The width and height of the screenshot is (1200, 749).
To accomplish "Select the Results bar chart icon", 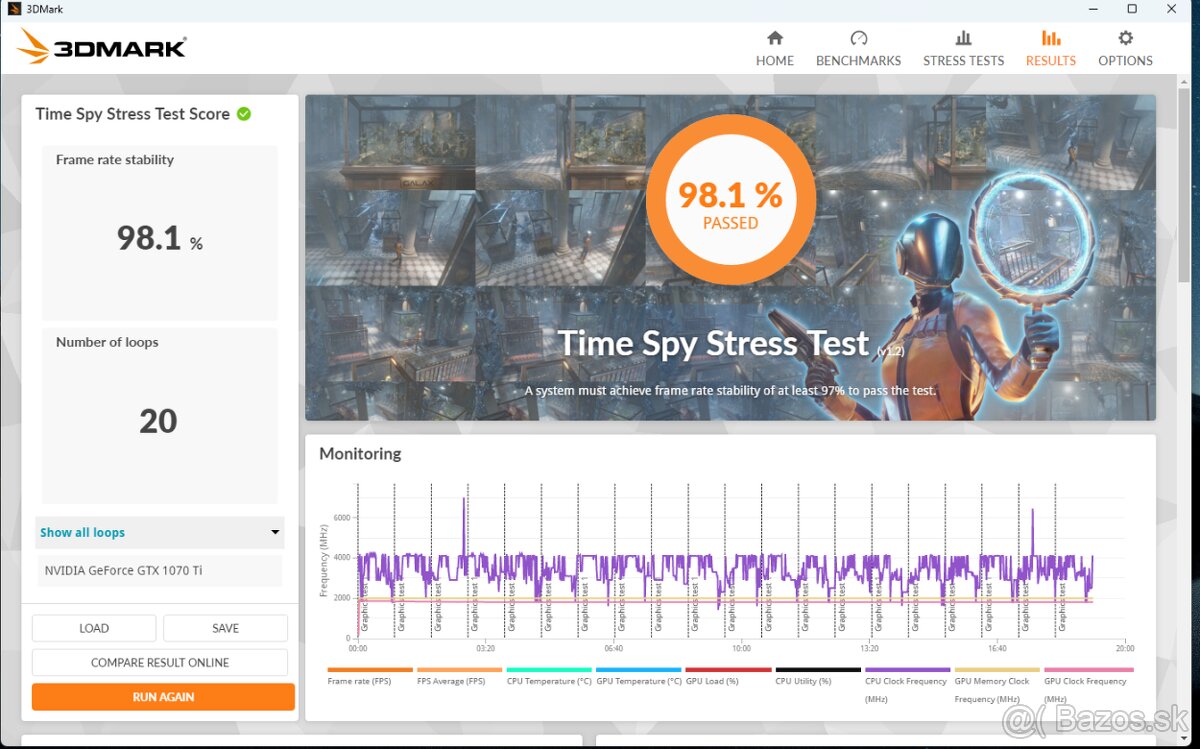I will coord(1050,38).
